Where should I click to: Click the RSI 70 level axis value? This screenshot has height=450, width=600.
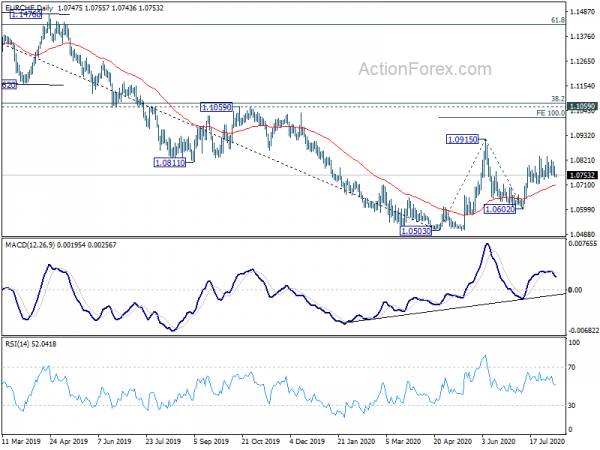click(x=572, y=368)
